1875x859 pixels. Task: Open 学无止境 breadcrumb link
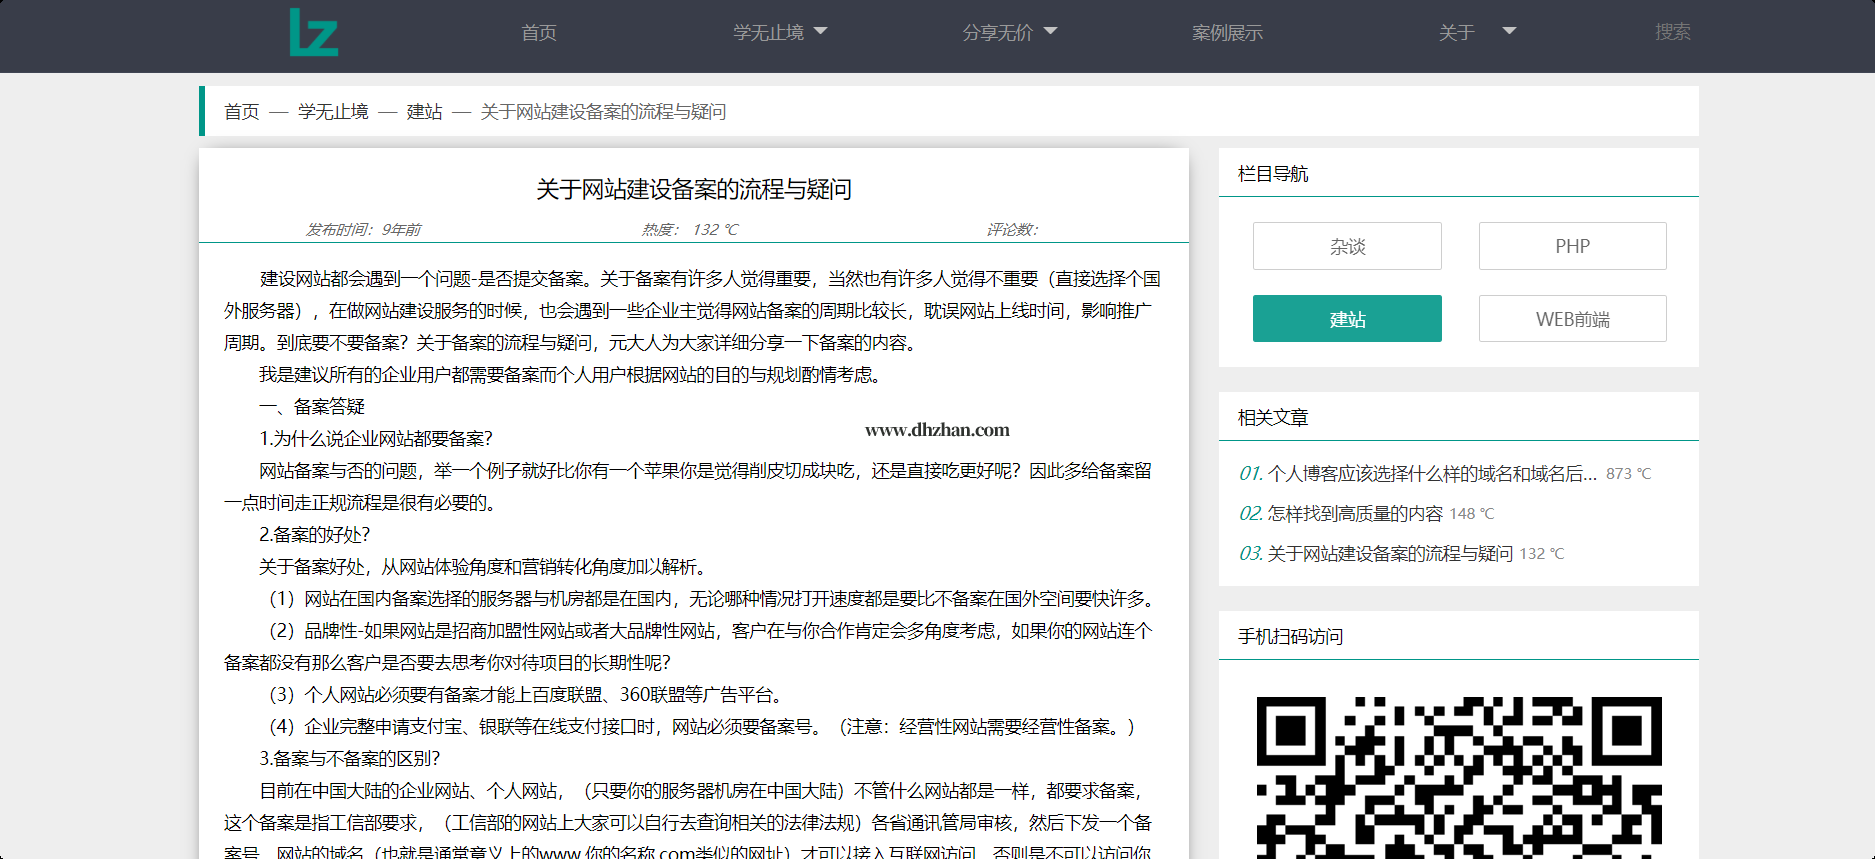click(333, 112)
